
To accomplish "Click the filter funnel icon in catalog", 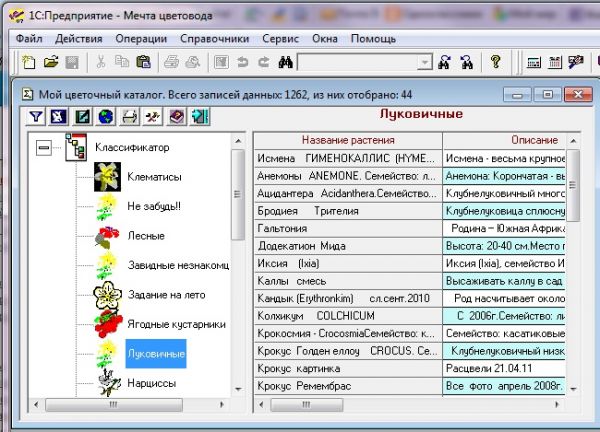I will pyautogui.click(x=36, y=116).
